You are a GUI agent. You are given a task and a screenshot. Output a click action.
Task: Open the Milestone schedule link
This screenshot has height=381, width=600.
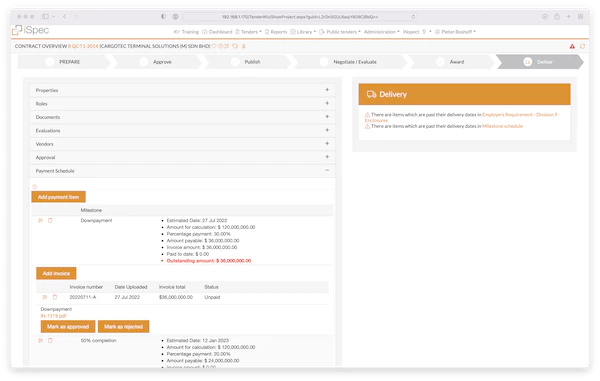click(x=502, y=126)
